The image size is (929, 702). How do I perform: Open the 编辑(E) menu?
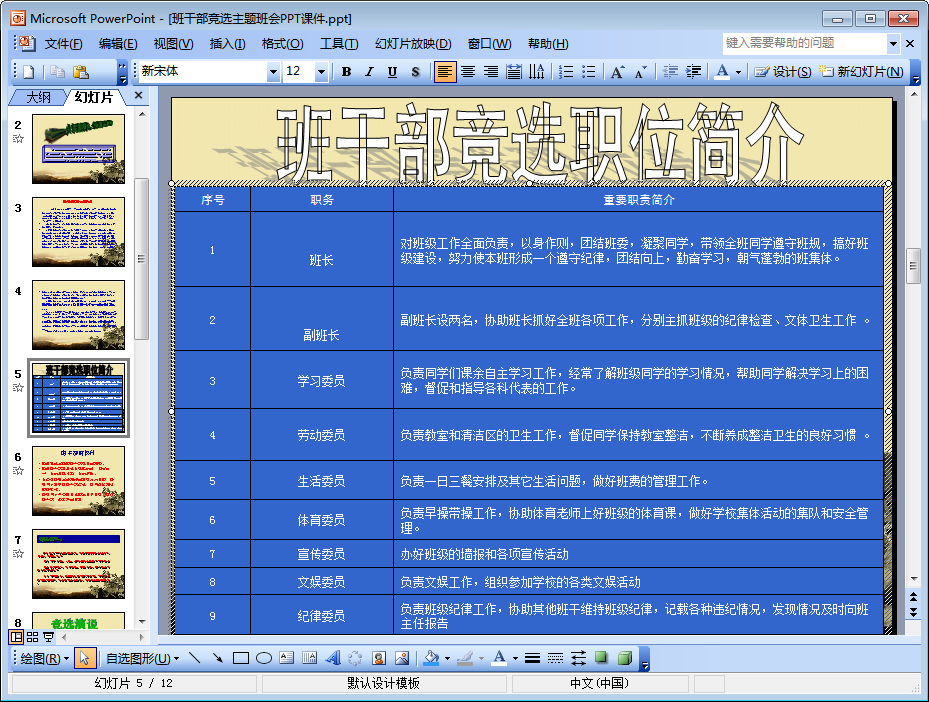coord(118,44)
